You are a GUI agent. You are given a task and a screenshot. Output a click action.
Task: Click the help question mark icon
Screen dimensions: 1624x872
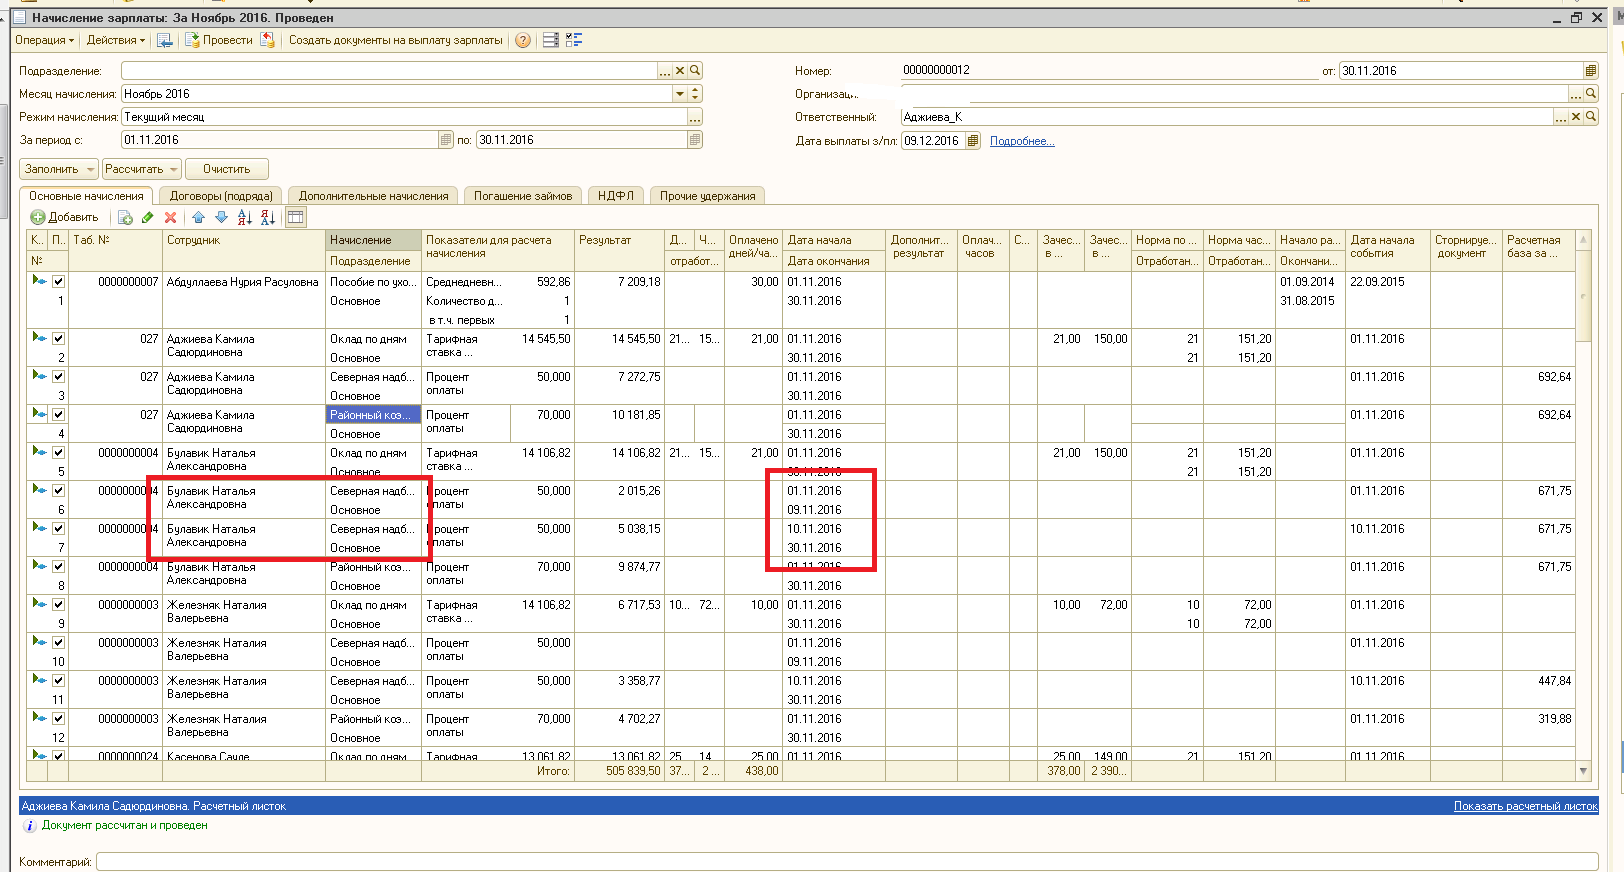pos(522,41)
